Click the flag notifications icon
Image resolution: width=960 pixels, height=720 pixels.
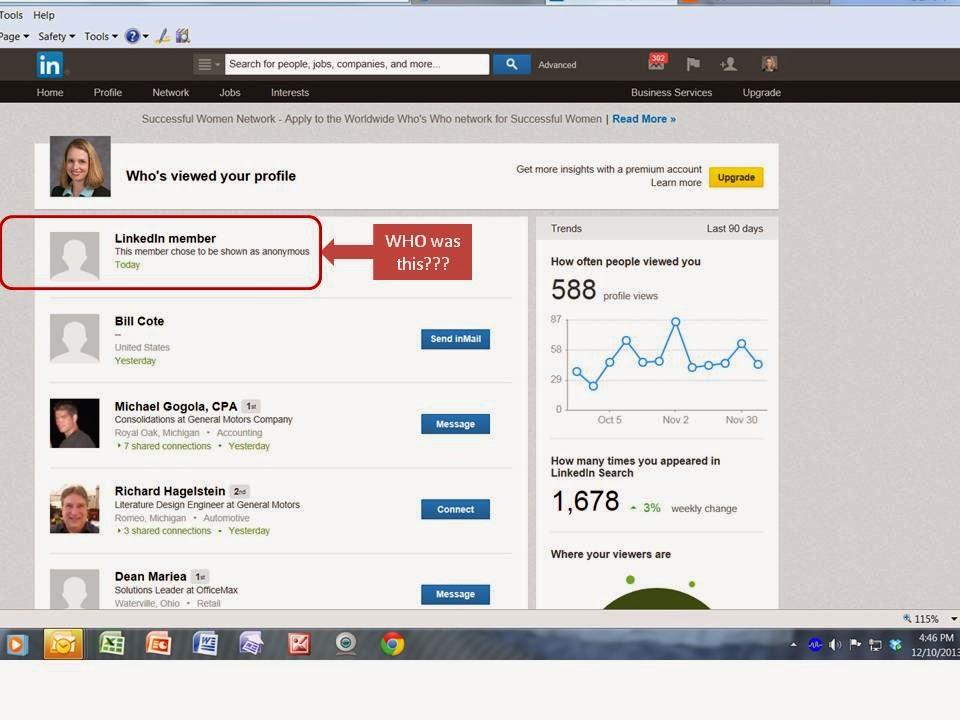pyautogui.click(x=692, y=62)
